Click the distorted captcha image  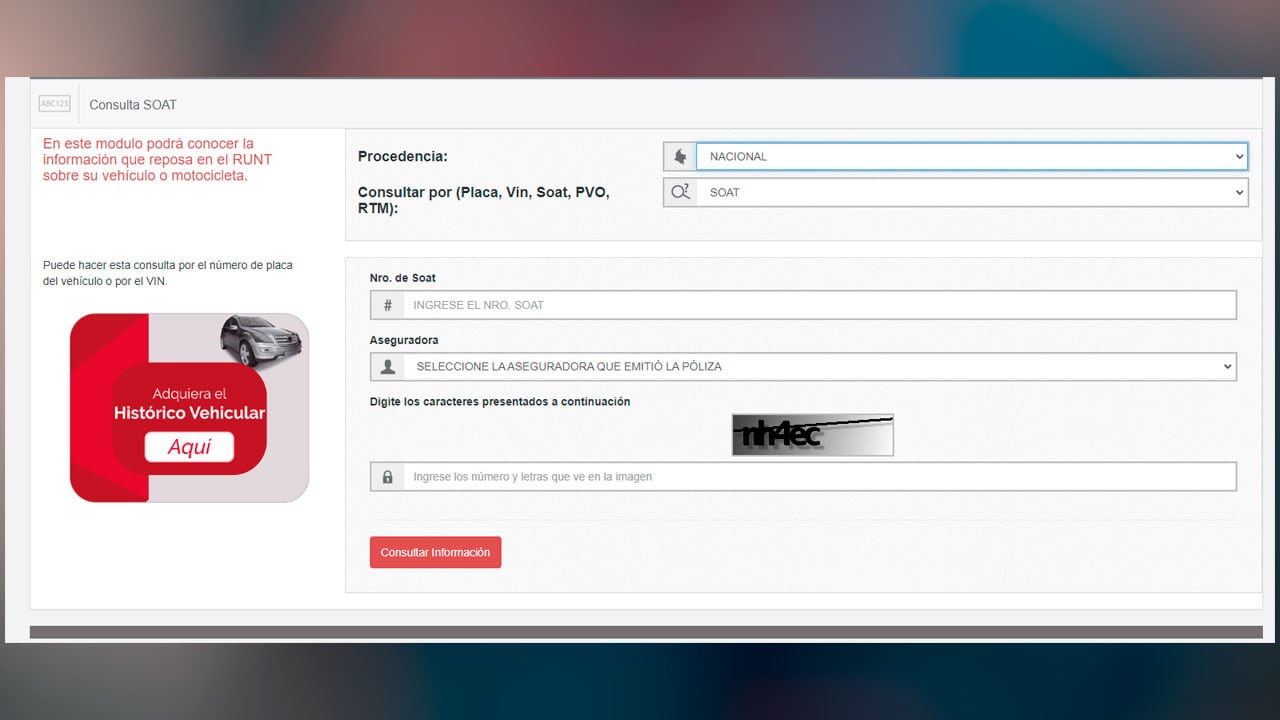click(812, 435)
